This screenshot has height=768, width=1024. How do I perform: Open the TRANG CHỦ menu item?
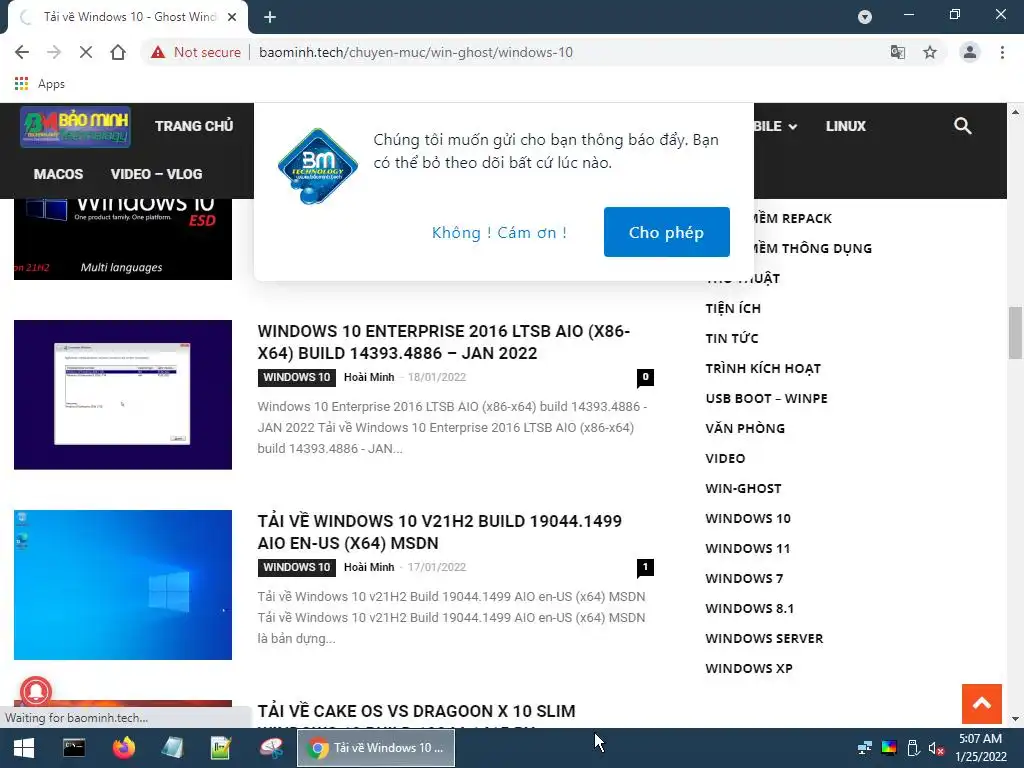click(x=194, y=126)
